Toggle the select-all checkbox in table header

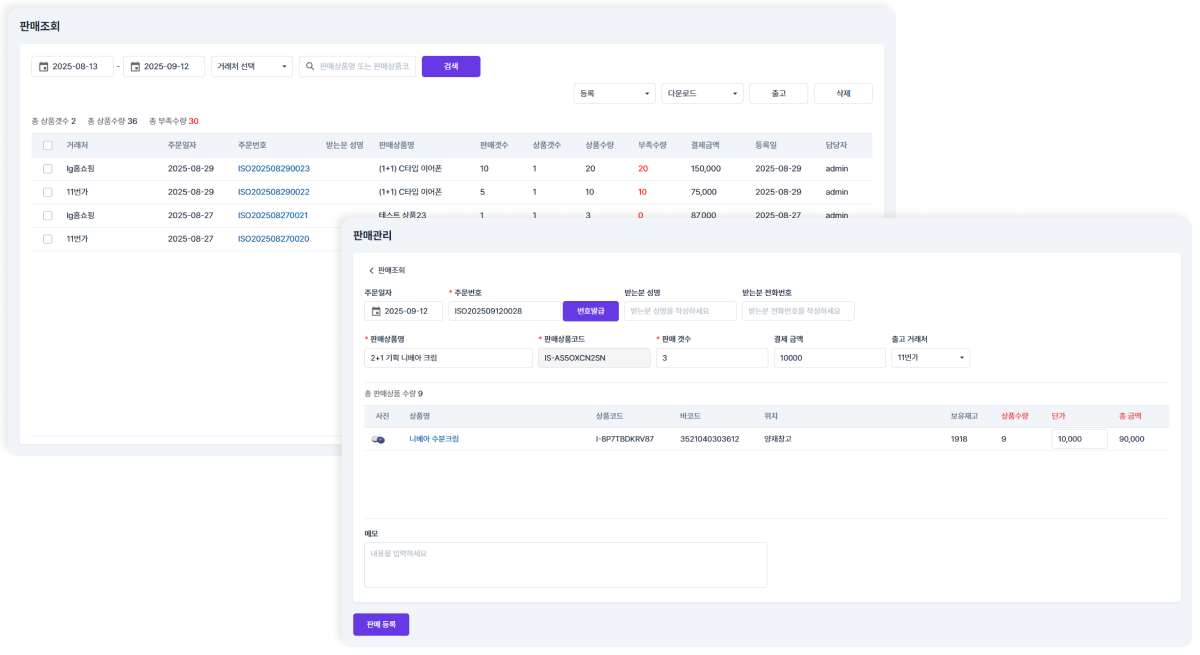coord(47,145)
